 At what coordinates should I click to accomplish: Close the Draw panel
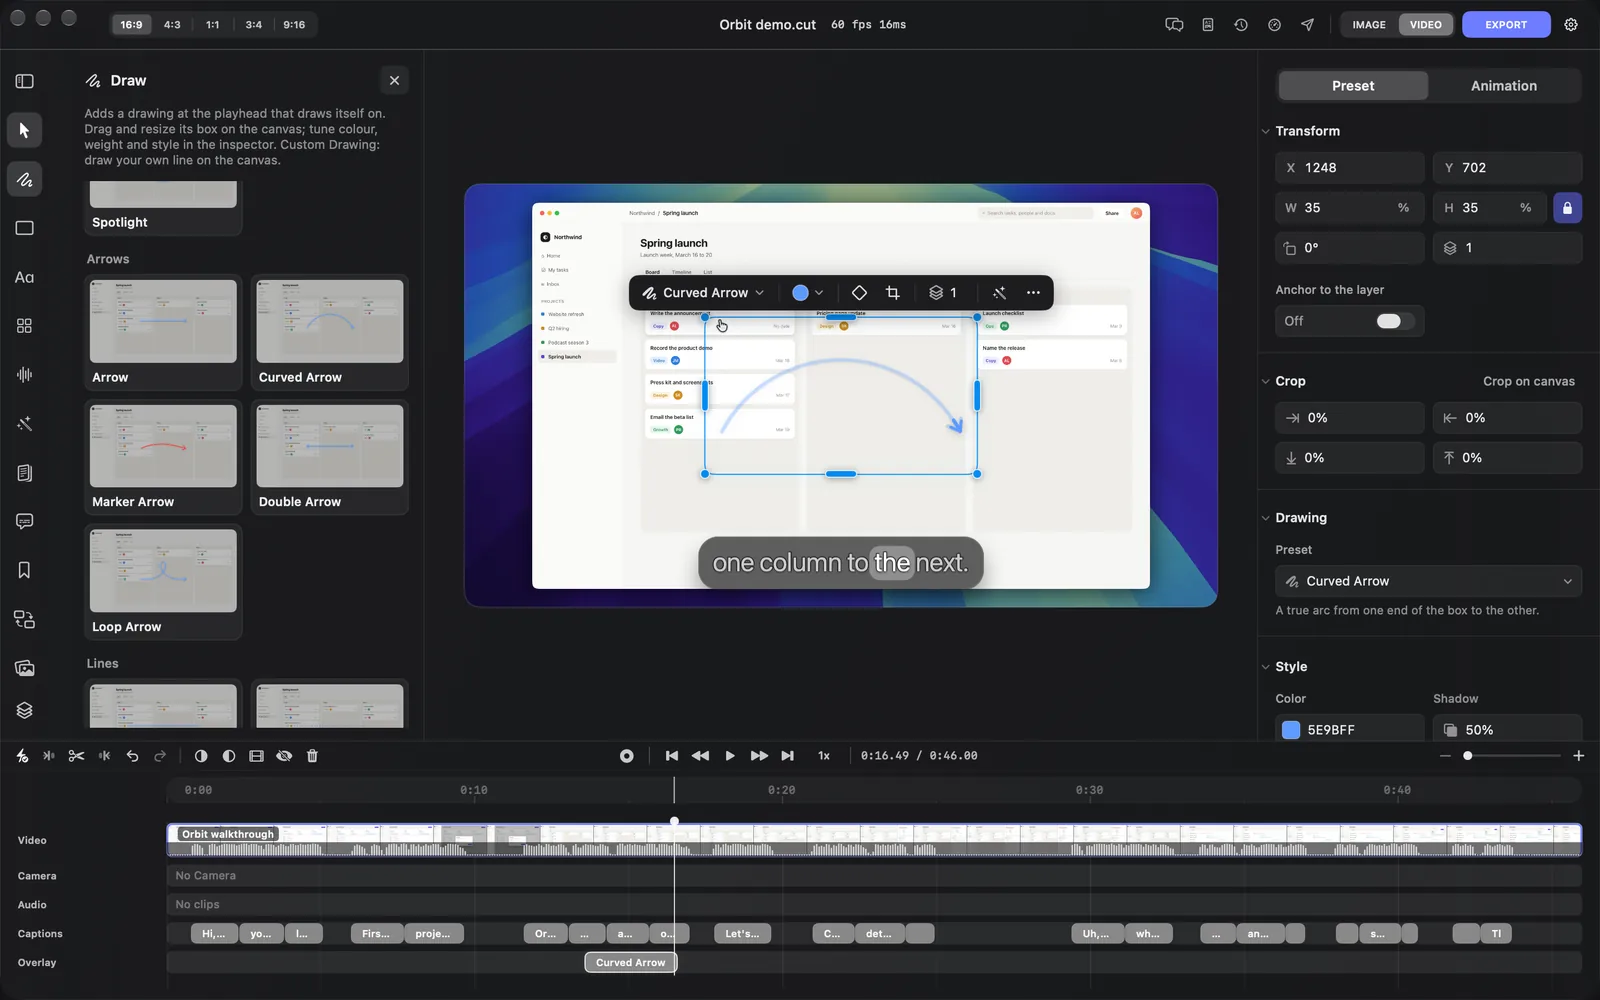pos(394,81)
